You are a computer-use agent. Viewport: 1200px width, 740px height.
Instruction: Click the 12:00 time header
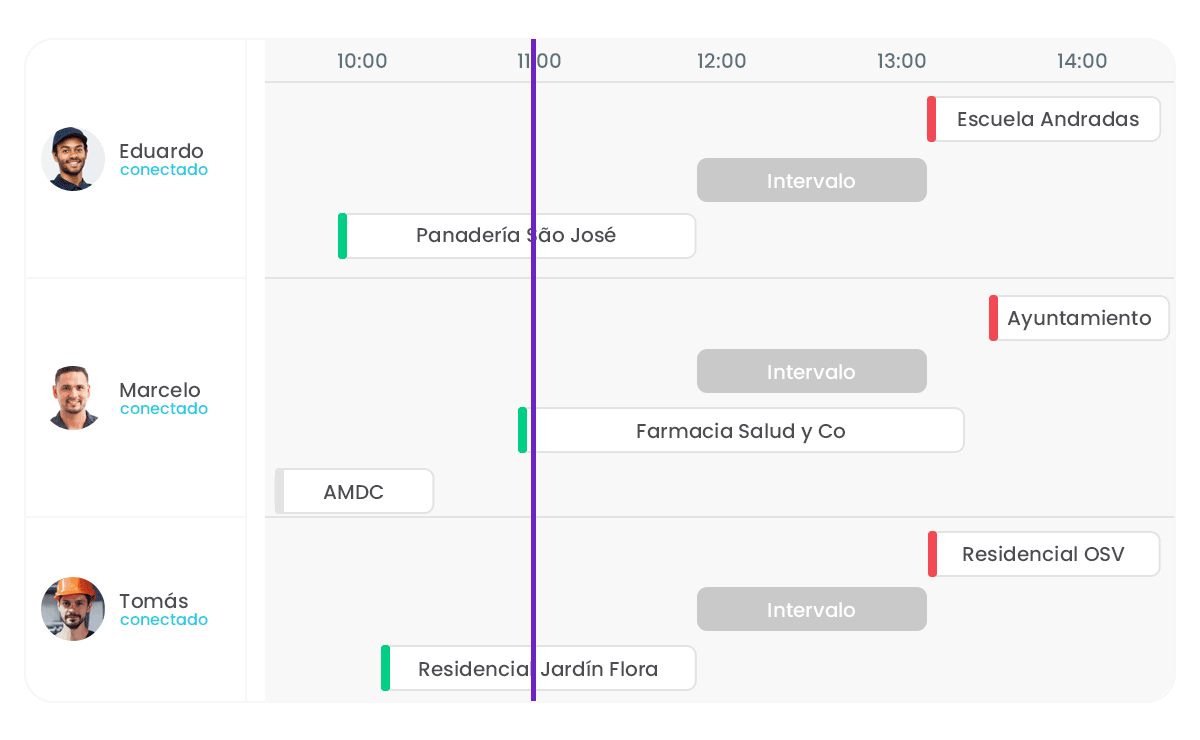[x=722, y=61]
